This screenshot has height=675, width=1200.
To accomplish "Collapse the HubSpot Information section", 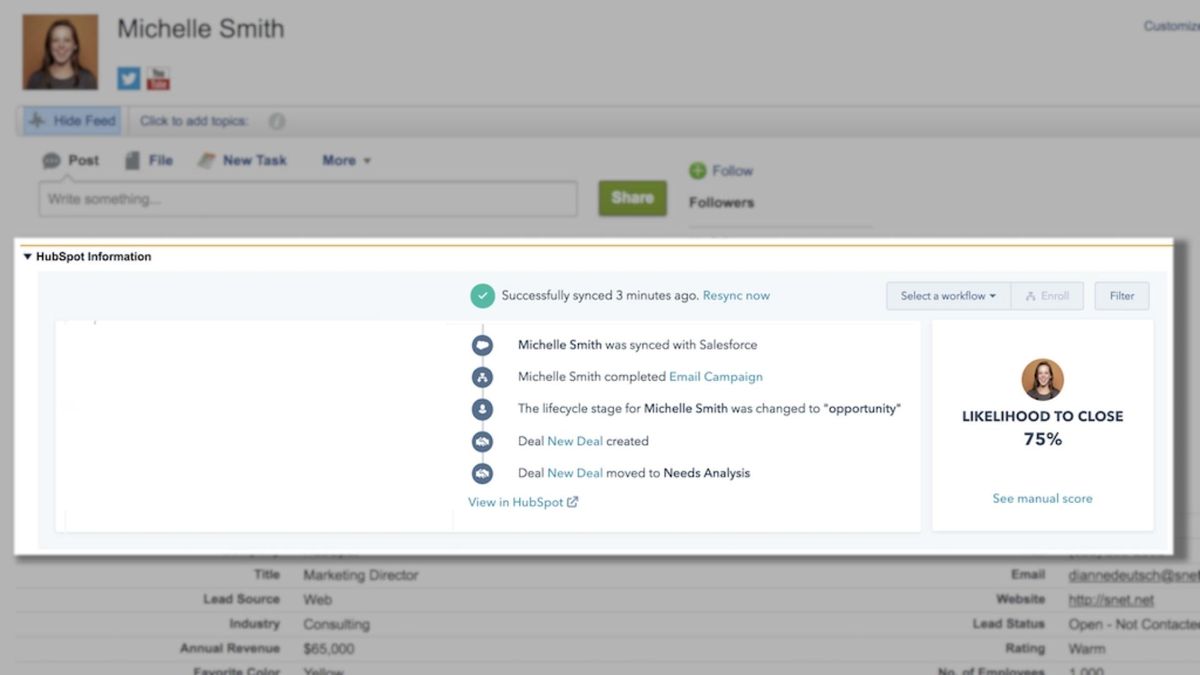I will 25,256.
